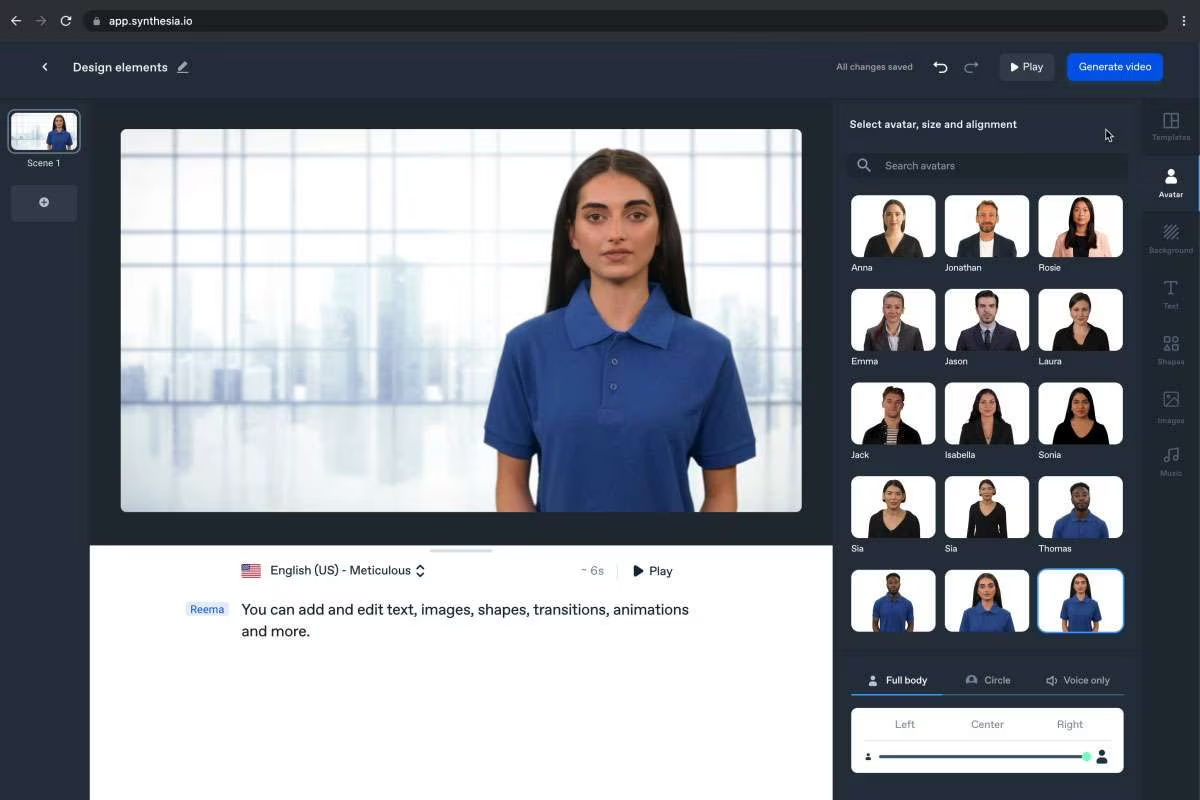Choose the Emma avatar
The width and height of the screenshot is (1200, 800).
[893, 320]
